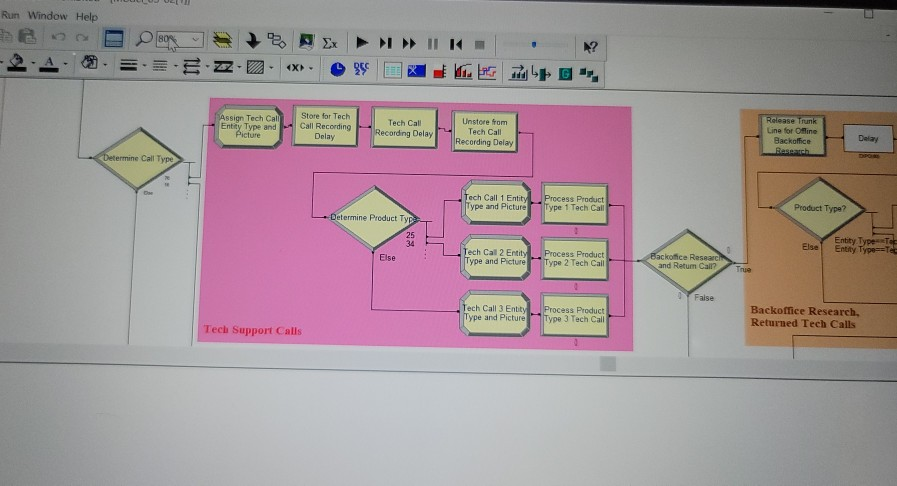897x486 pixels.
Task: Click the End simulation stop button
Action: pos(479,45)
